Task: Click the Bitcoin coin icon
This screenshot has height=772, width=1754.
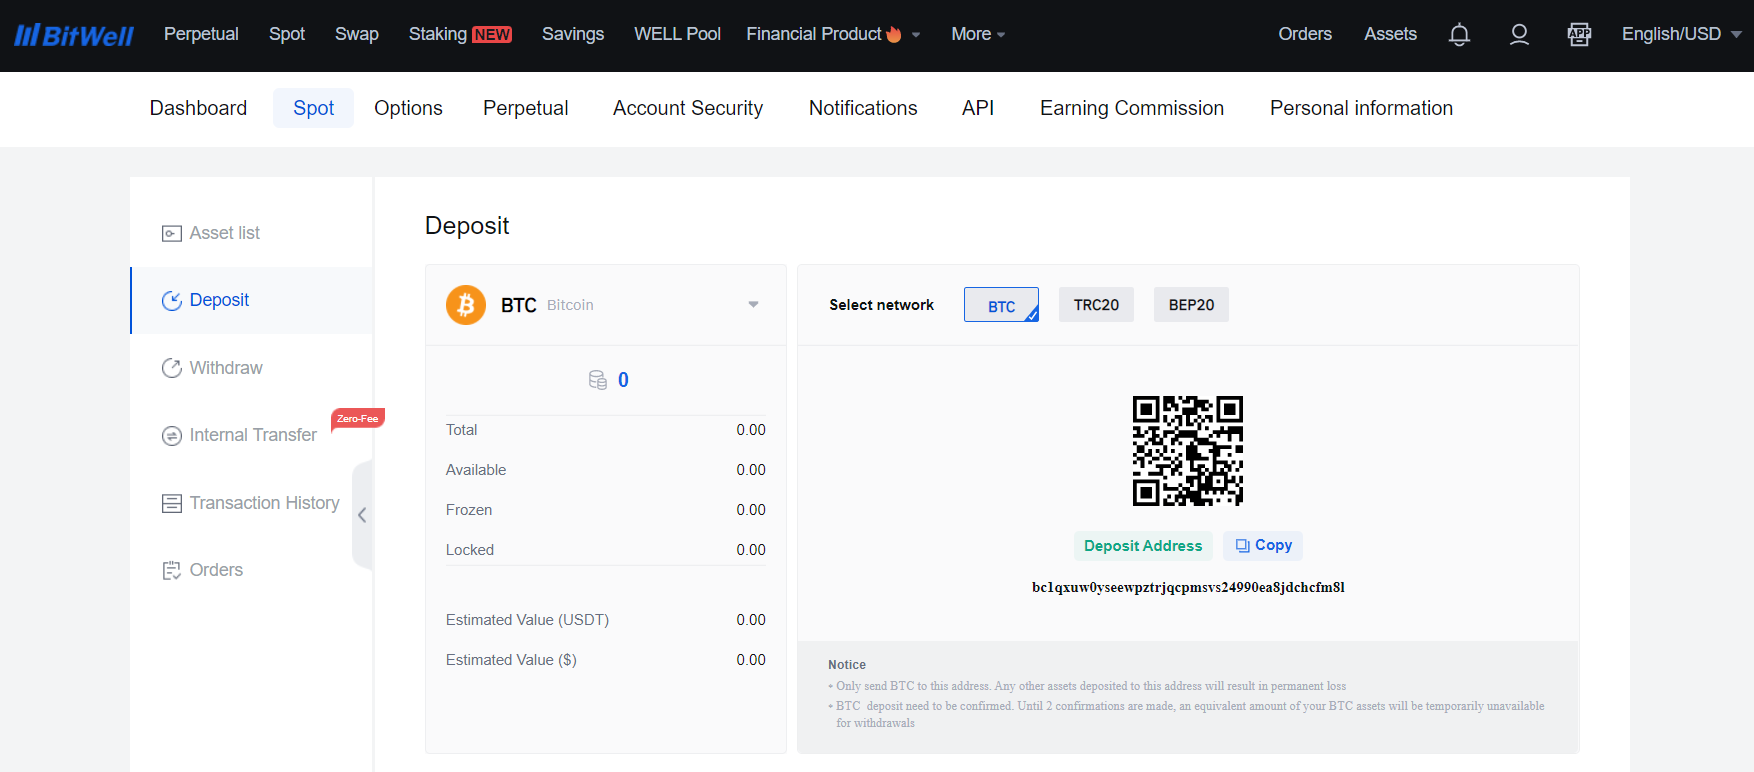Action: coord(466,305)
